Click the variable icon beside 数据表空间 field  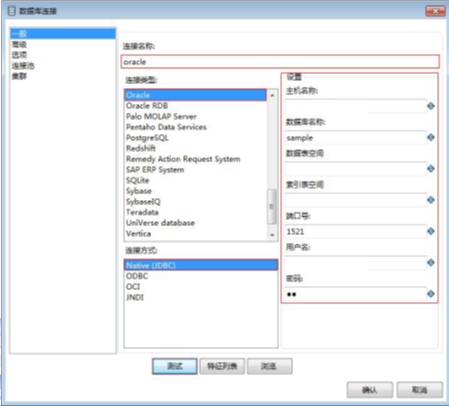431,169
